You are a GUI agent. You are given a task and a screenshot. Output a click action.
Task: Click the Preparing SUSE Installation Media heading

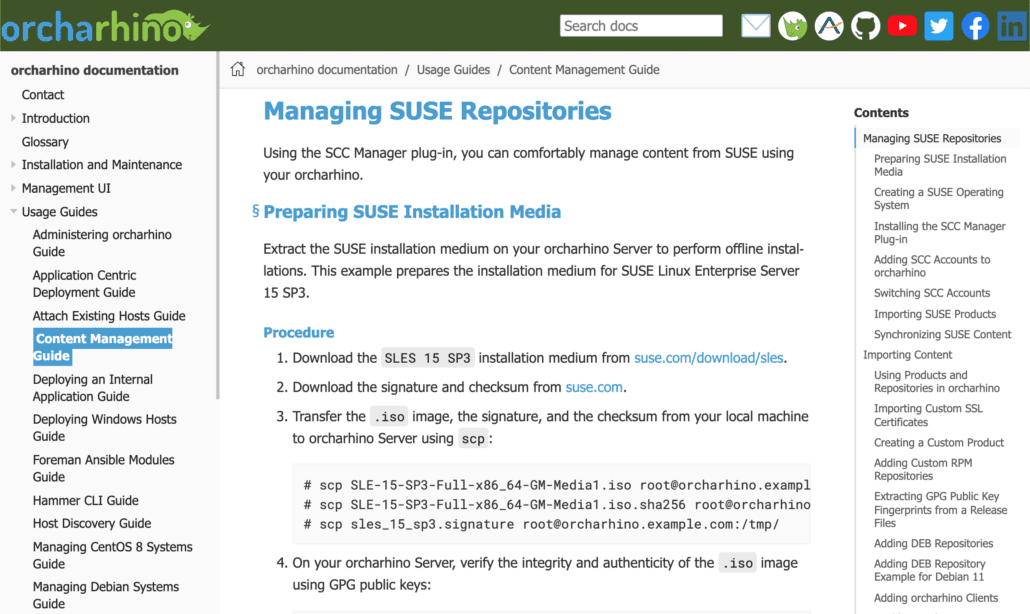(x=412, y=211)
